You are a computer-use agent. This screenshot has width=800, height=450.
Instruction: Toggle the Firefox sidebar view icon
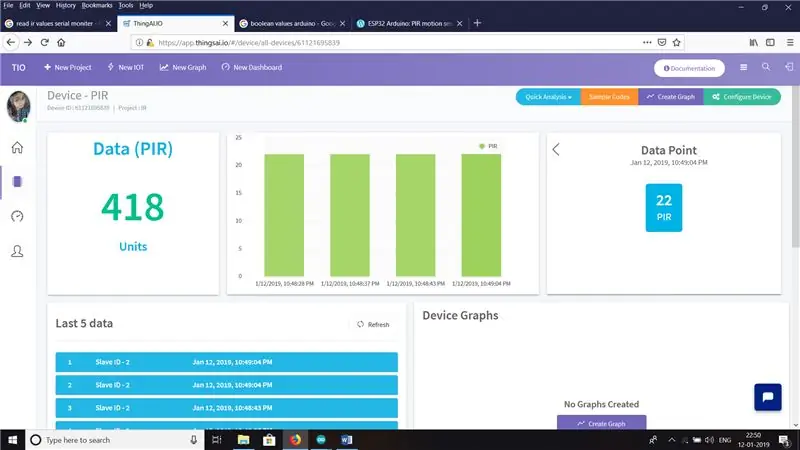[x=770, y=42]
